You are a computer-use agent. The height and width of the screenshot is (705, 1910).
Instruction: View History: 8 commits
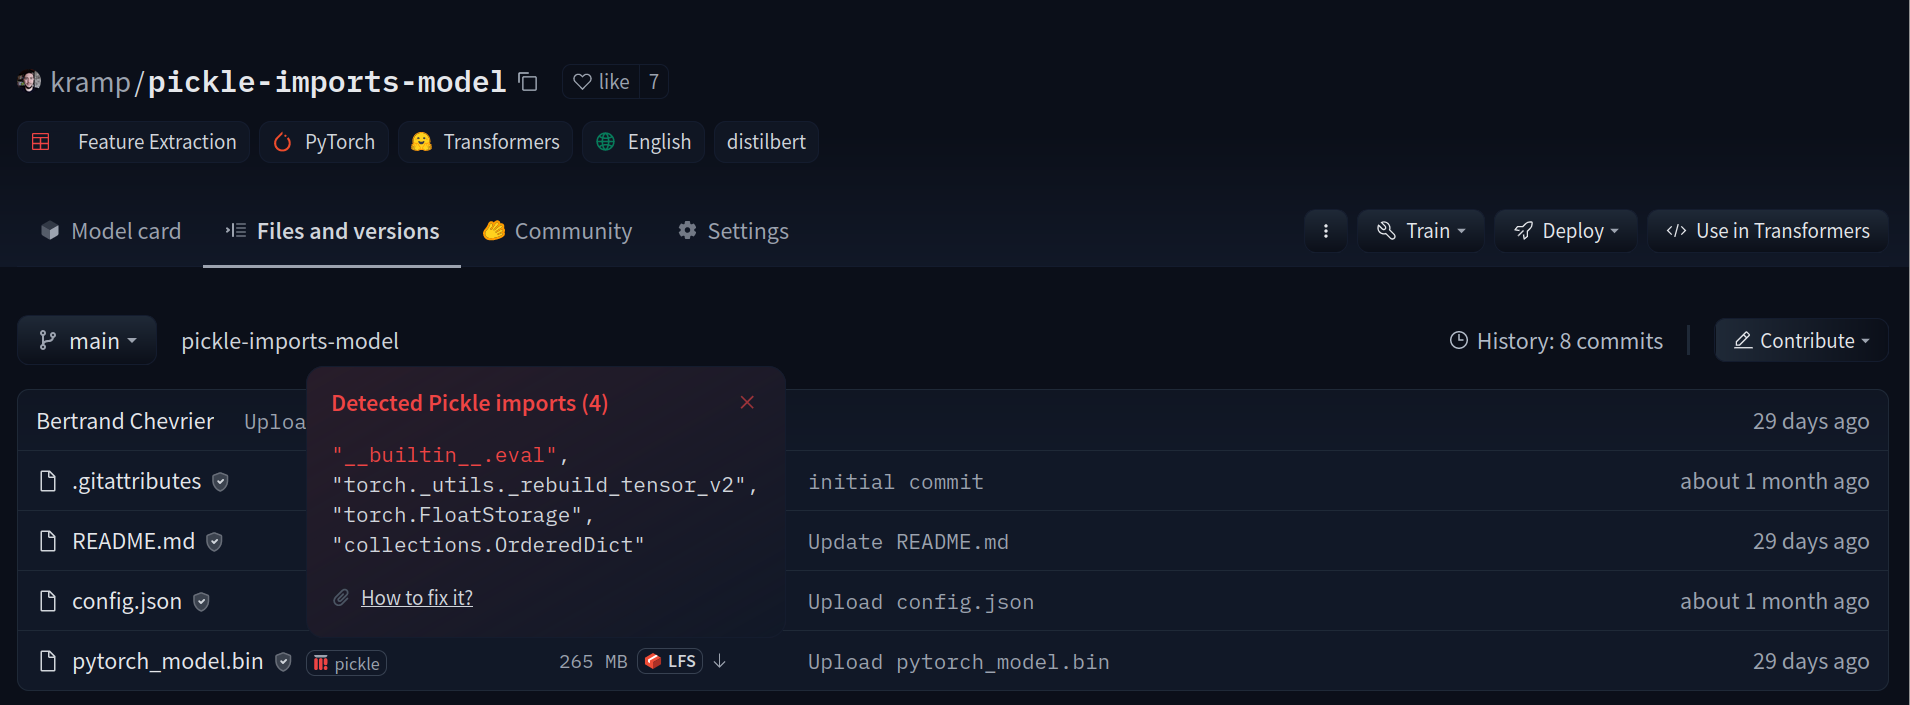[1556, 341]
